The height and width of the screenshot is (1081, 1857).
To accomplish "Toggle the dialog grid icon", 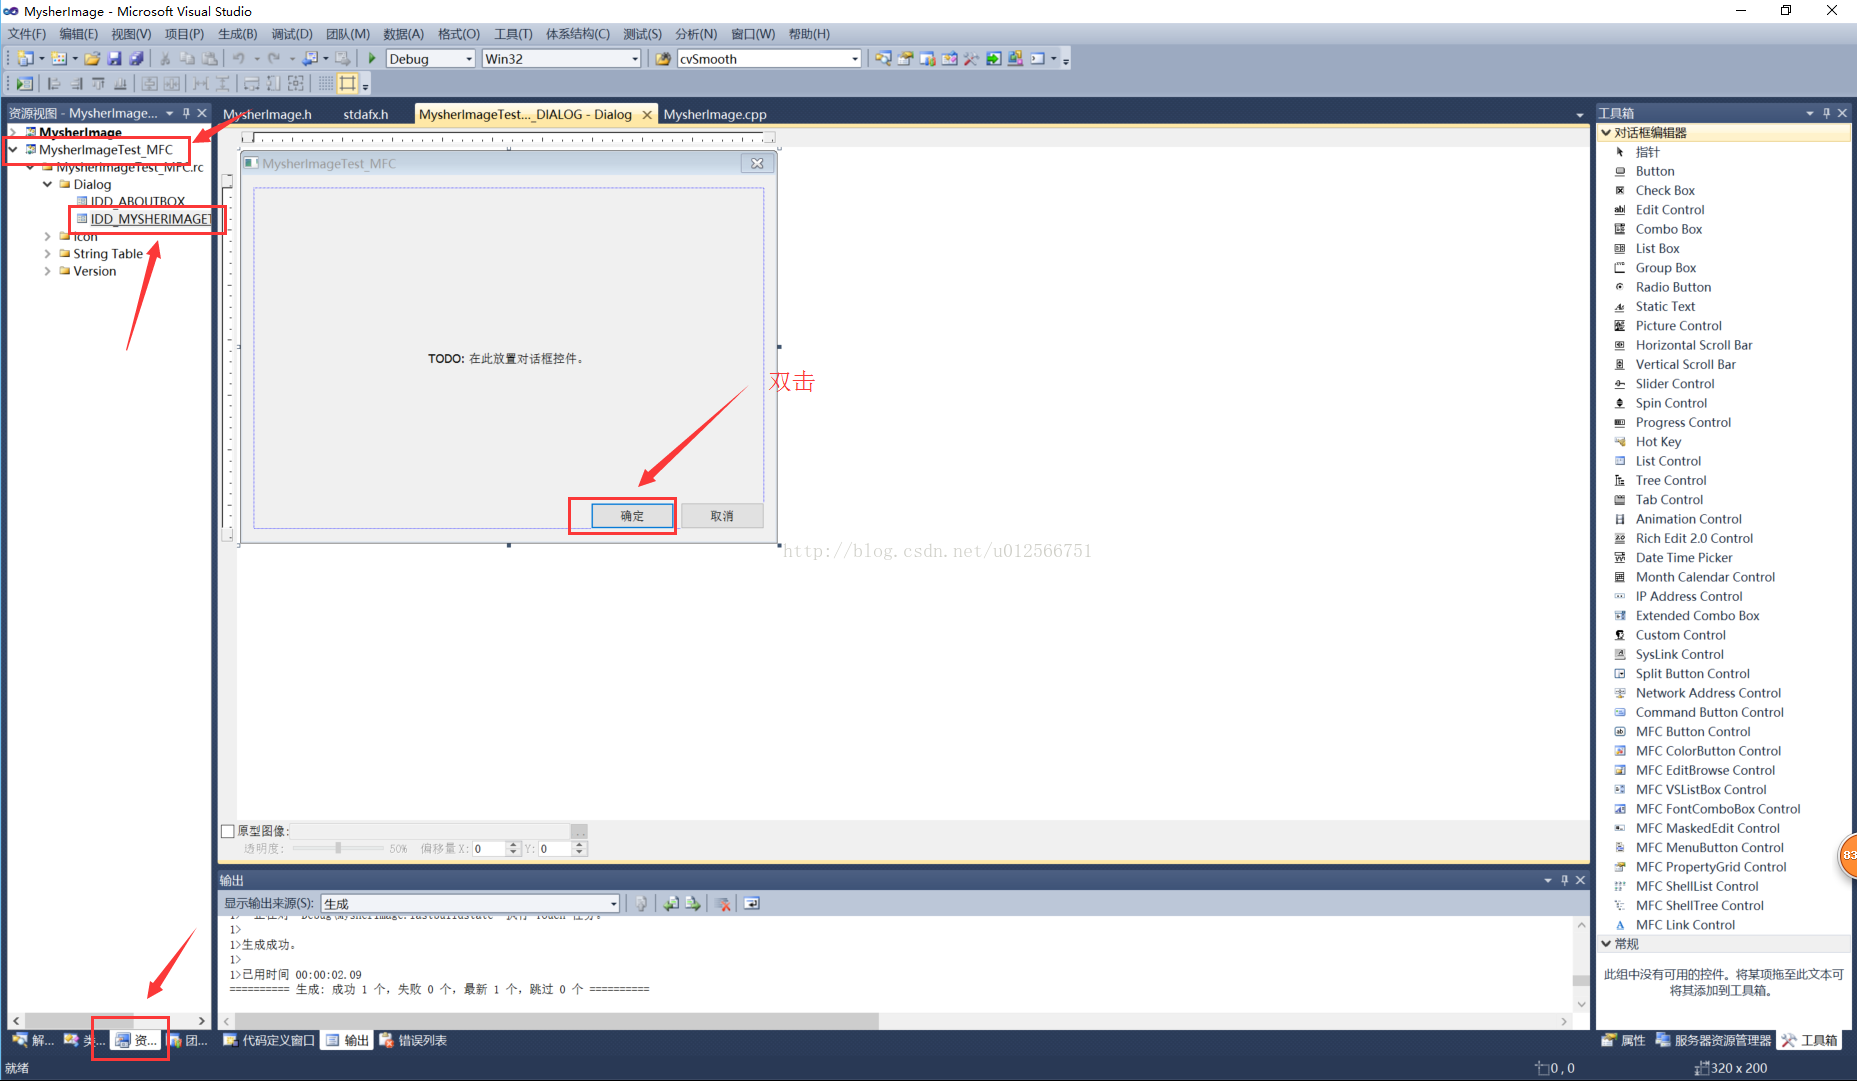I will 326,84.
